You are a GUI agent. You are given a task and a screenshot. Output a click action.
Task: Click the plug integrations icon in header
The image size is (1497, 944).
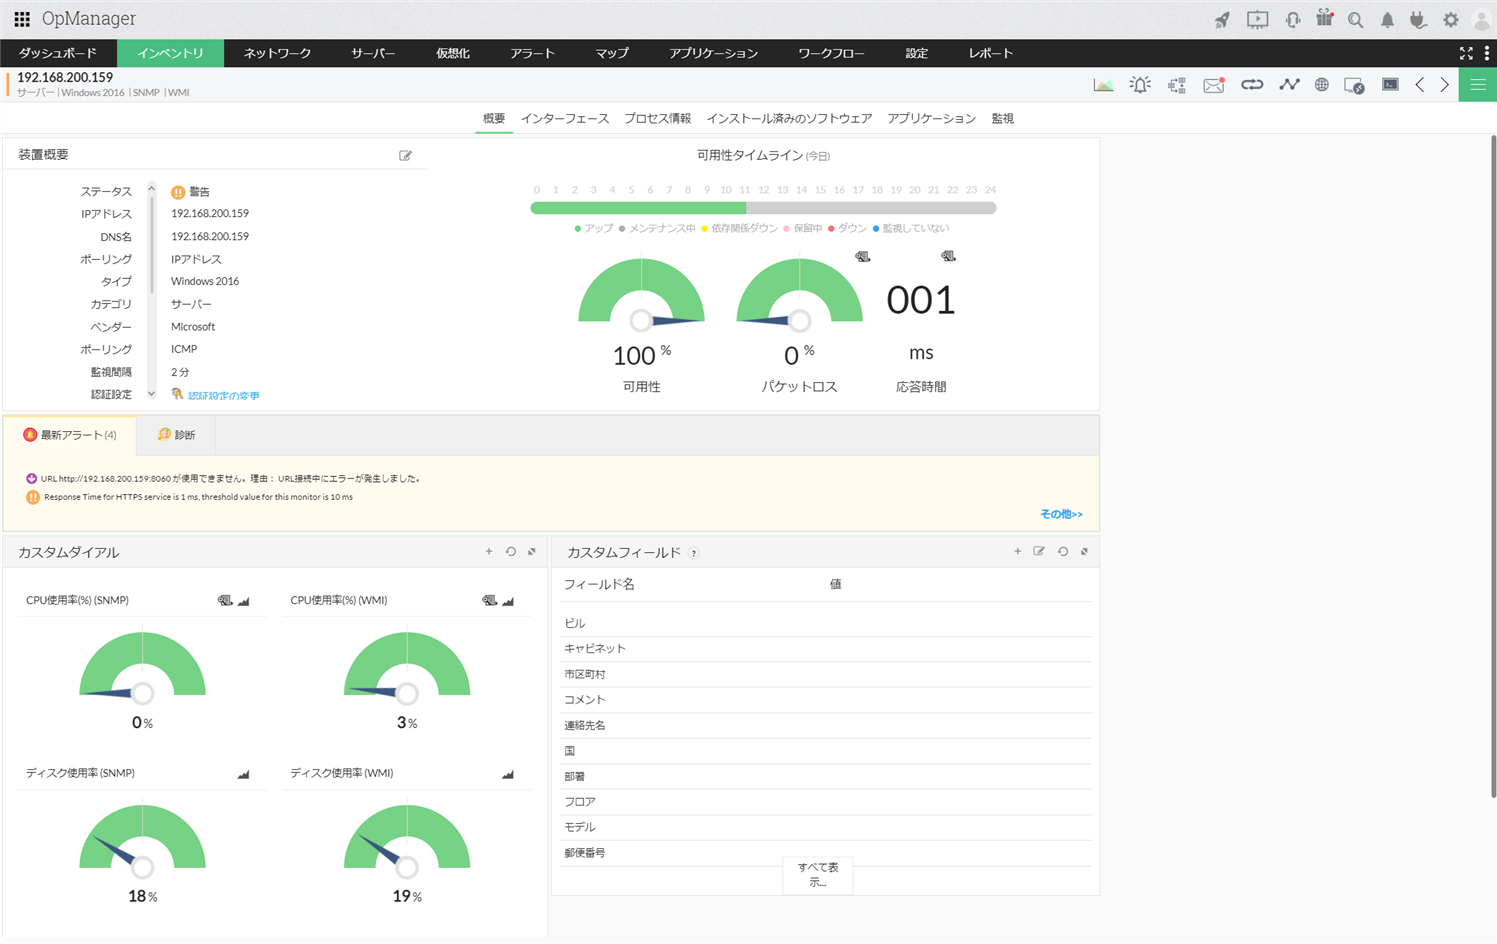point(1418,20)
